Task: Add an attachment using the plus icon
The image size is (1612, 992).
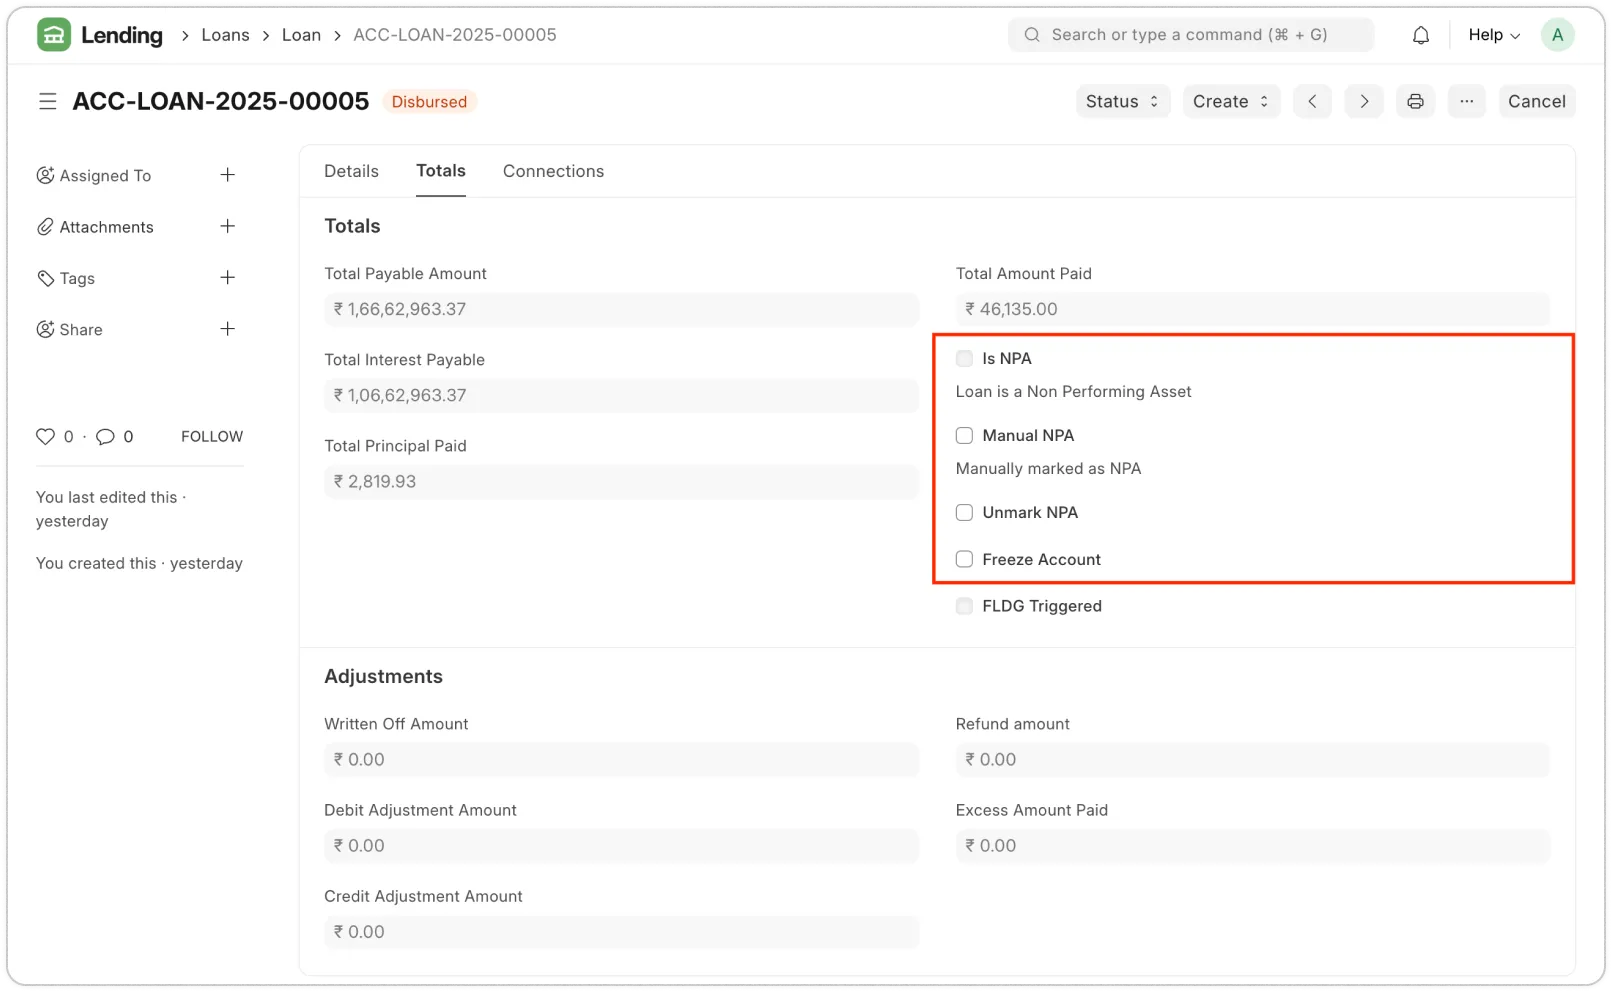Action: click(x=228, y=227)
